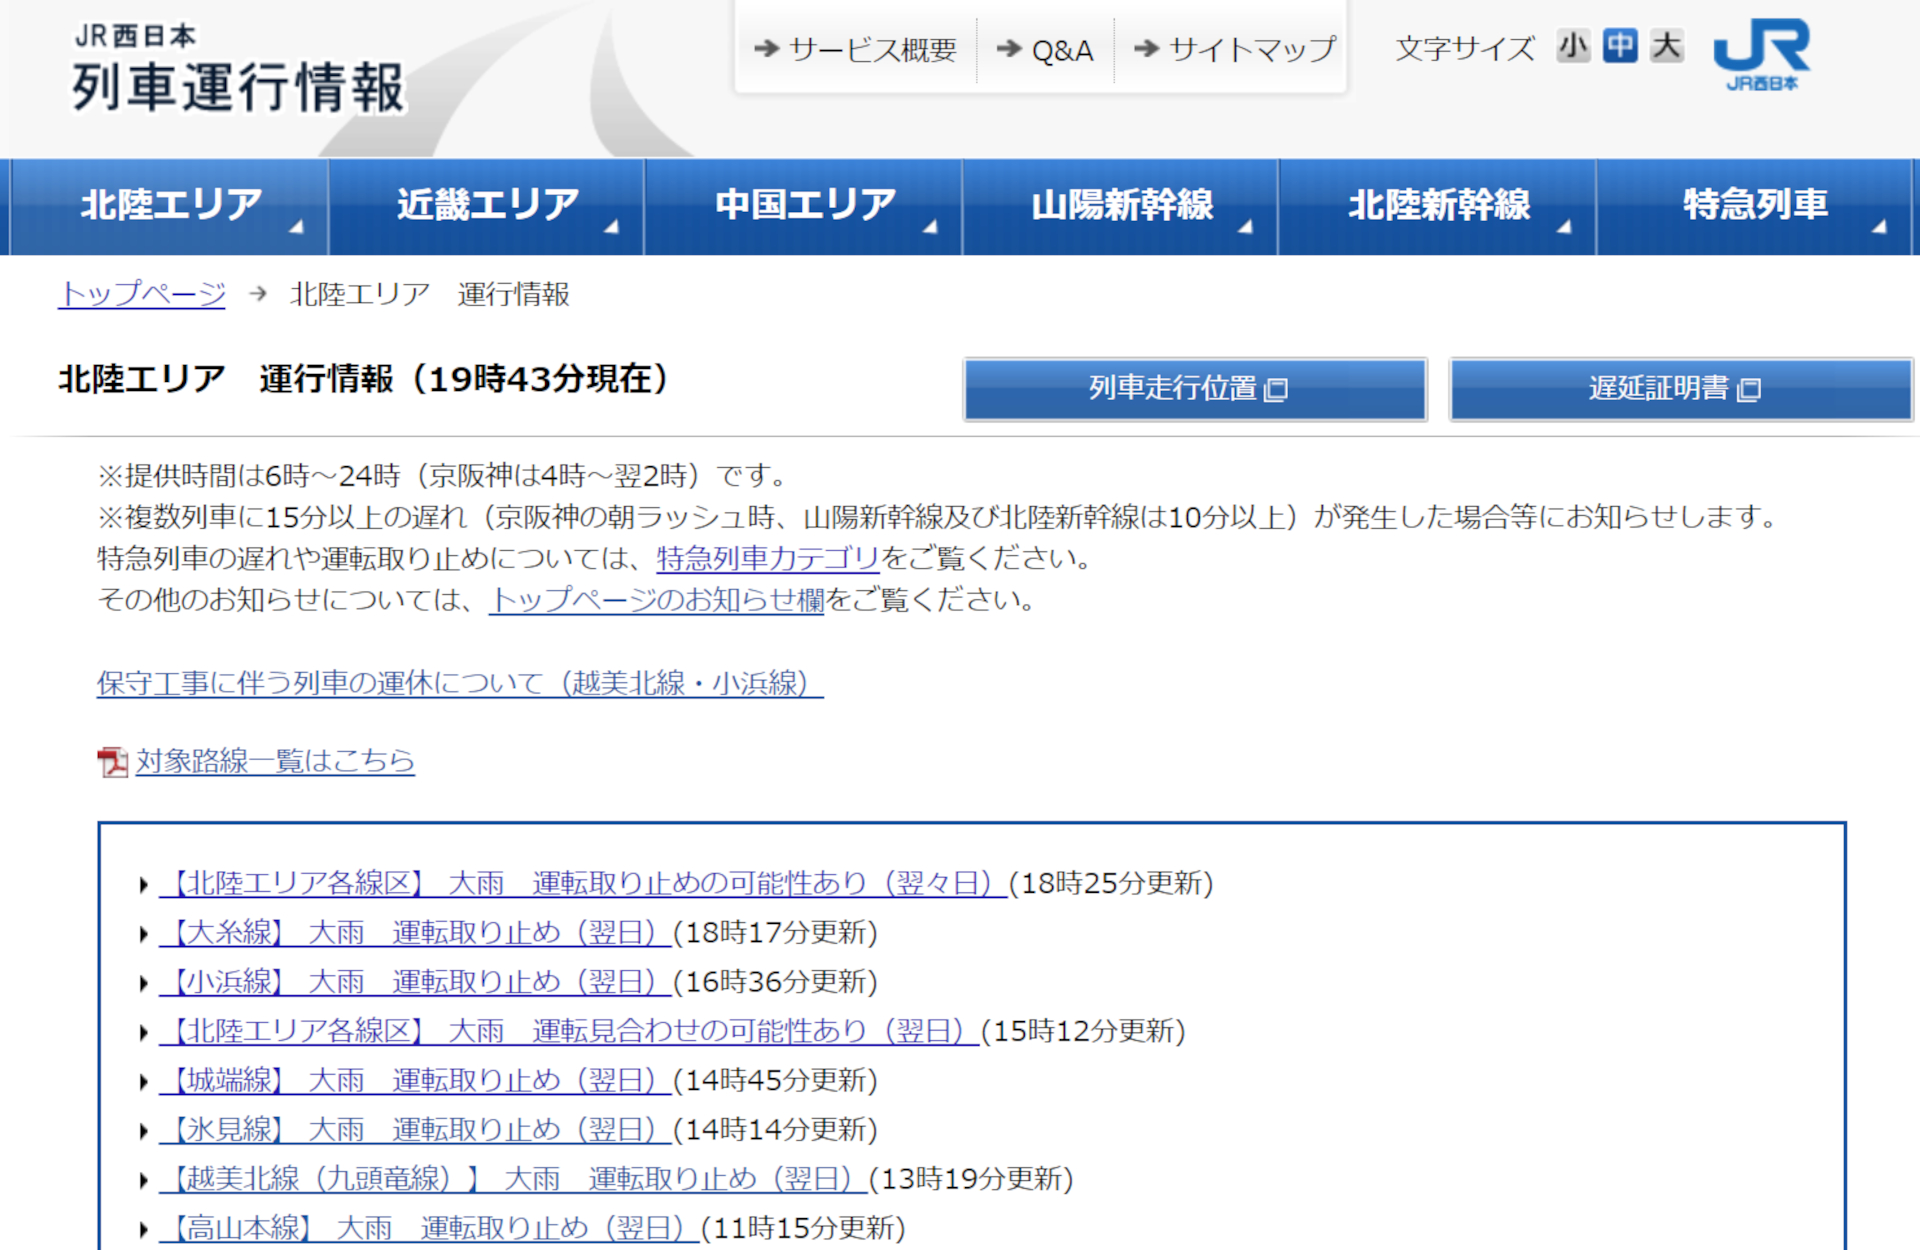This screenshot has height=1250, width=1920.
Task: Click the arrow icon before サービス概要
Action: [767, 48]
